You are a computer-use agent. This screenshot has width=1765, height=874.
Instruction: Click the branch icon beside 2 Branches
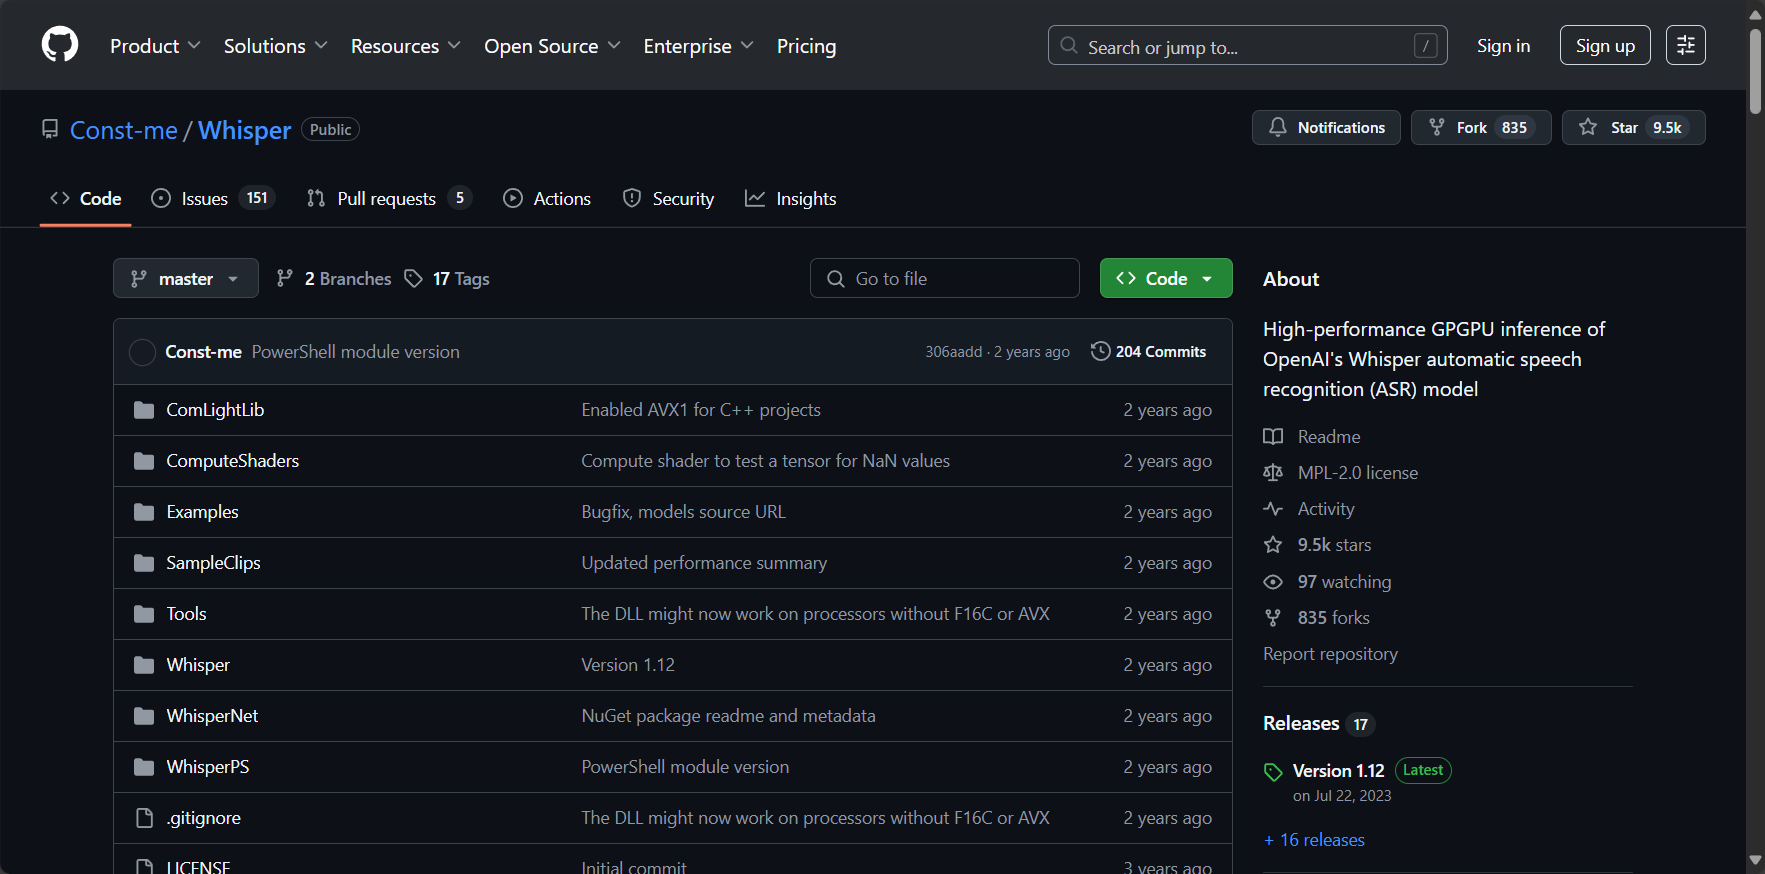[x=285, y=278]
